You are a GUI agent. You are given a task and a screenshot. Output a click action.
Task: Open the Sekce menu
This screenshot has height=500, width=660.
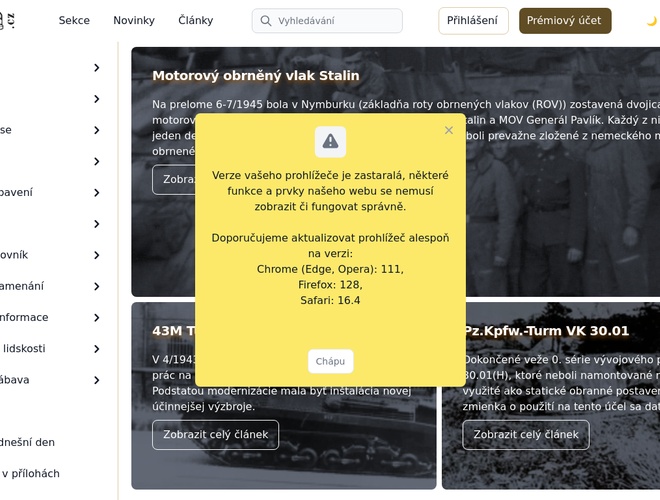[74, 21]
